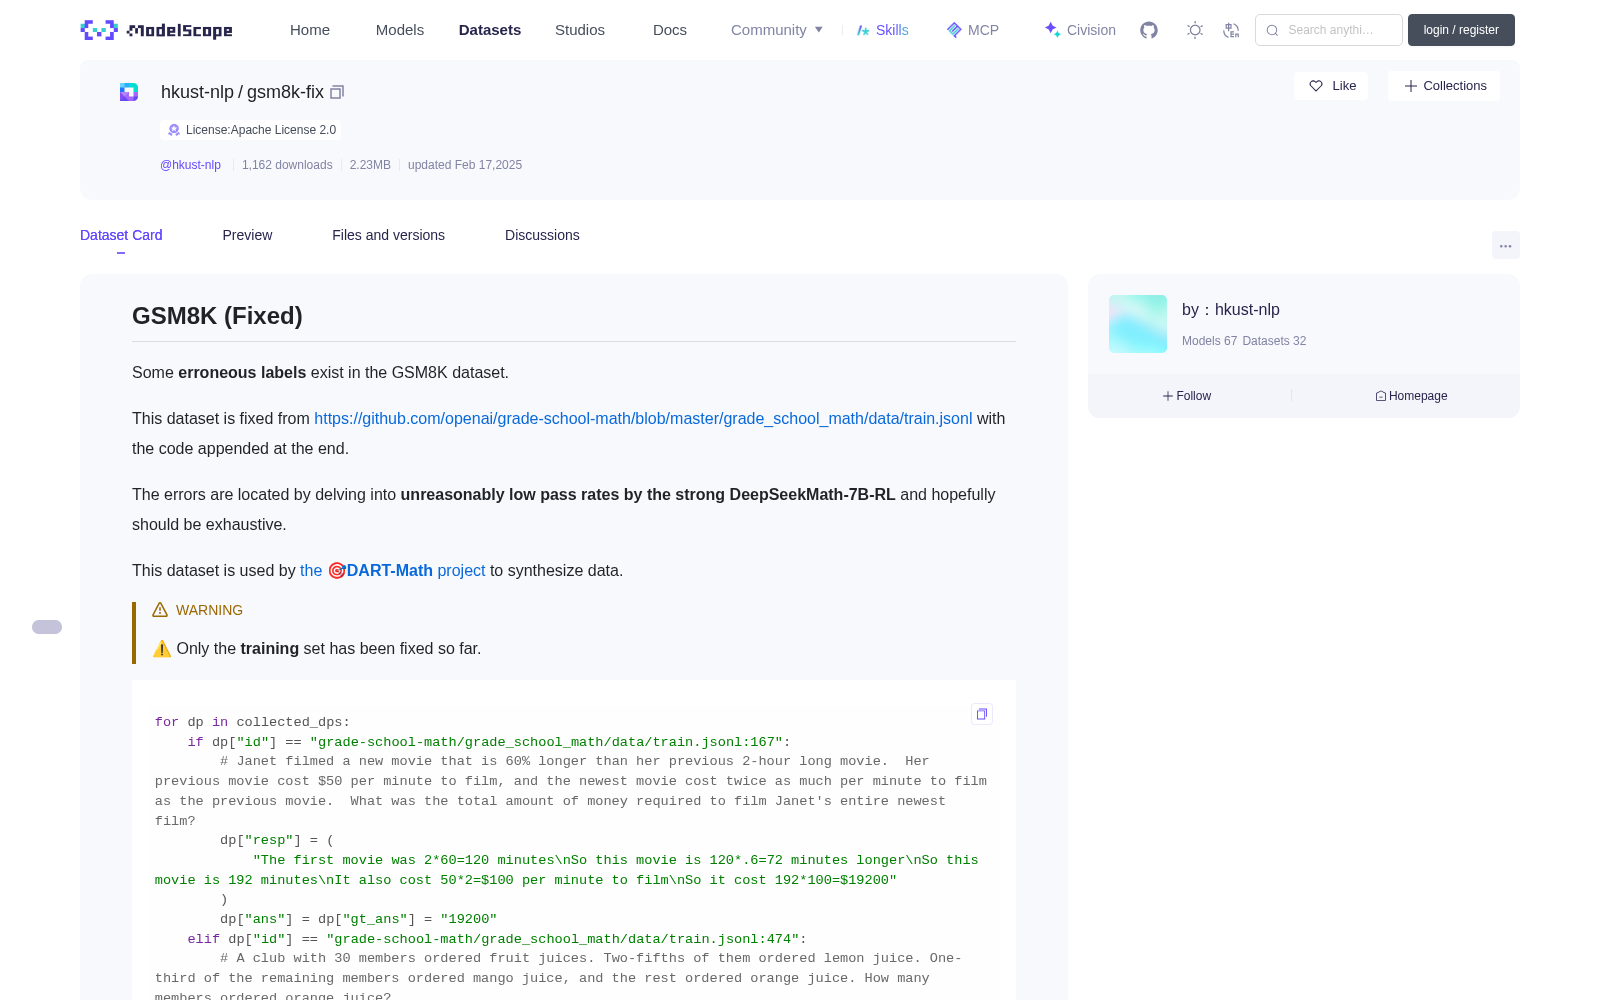Switch language with the translate icon
The image size is (1600, 1000).
click(1232, 30)
